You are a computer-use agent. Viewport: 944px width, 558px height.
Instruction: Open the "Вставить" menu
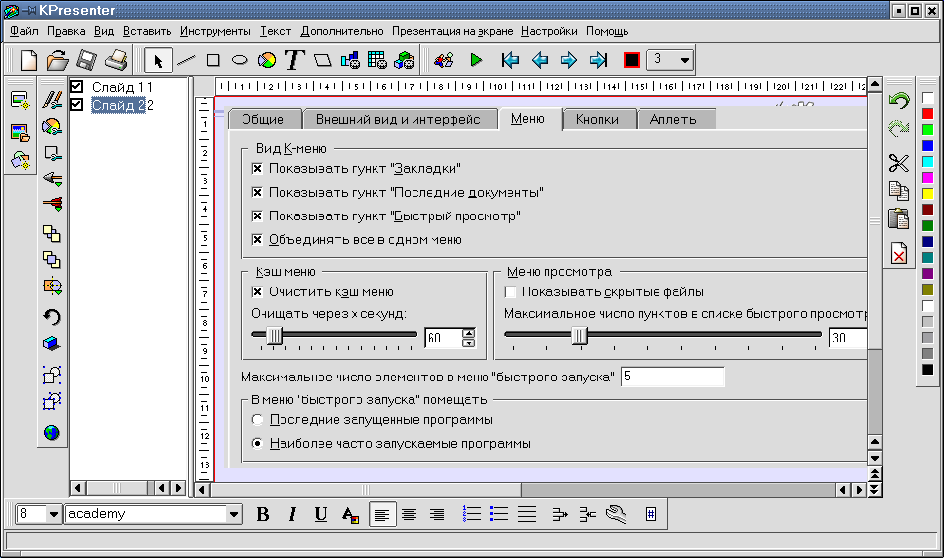147,31
